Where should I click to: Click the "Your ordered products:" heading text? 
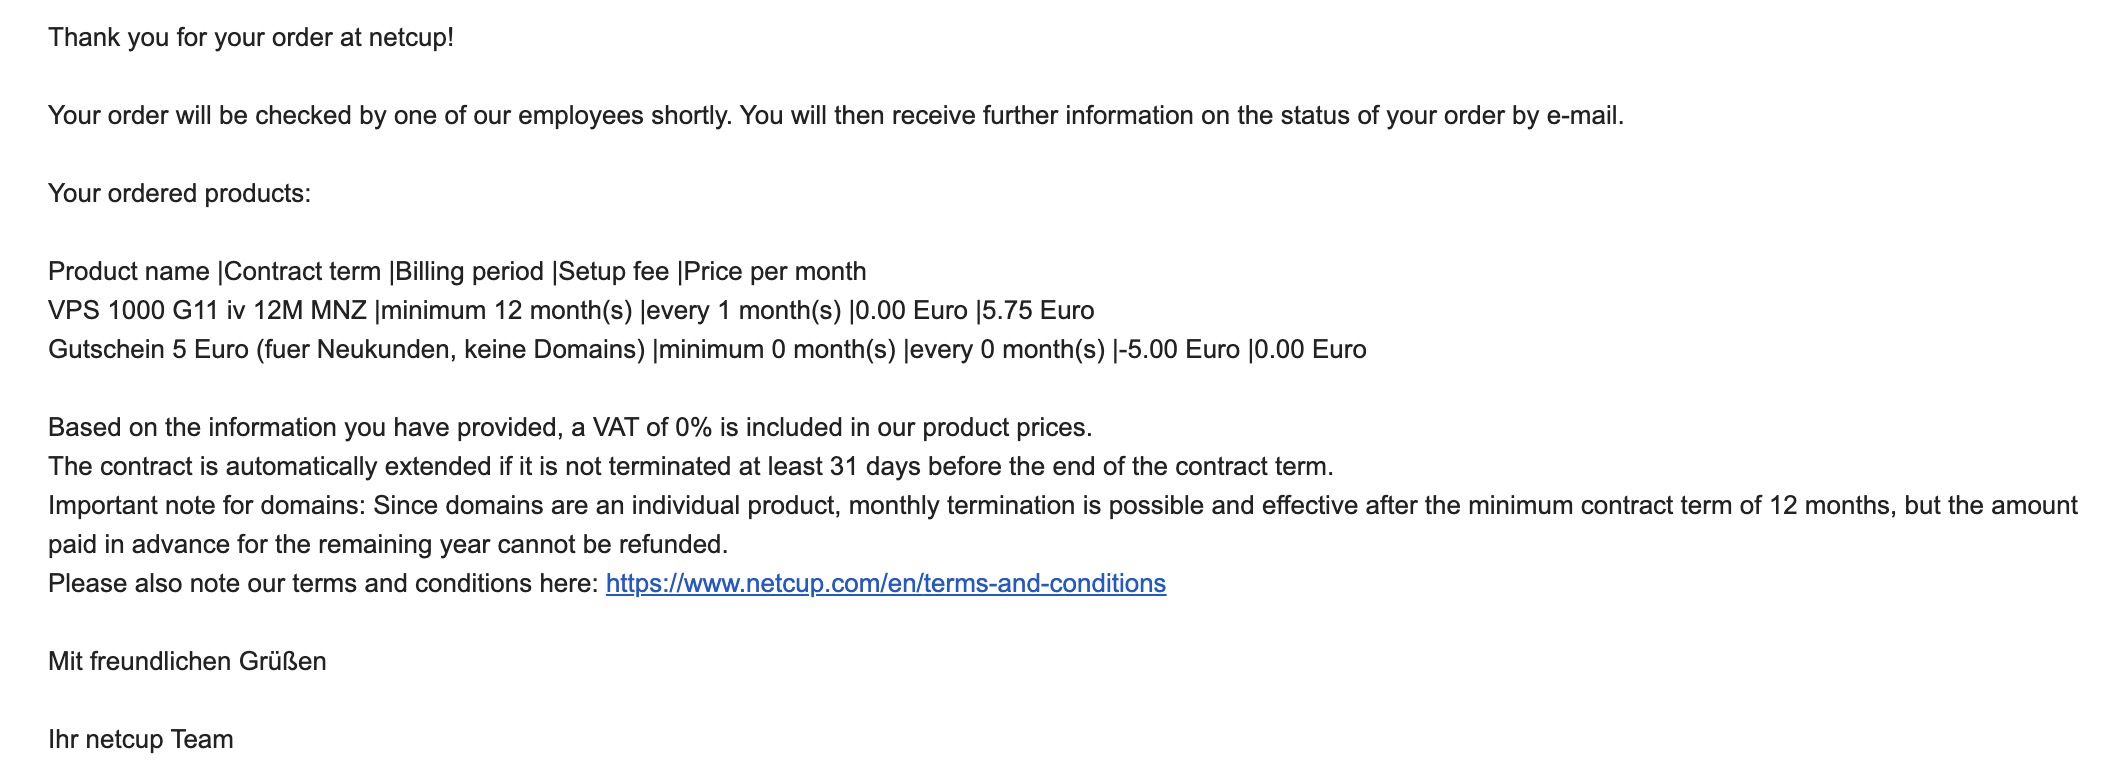point(179,193)
